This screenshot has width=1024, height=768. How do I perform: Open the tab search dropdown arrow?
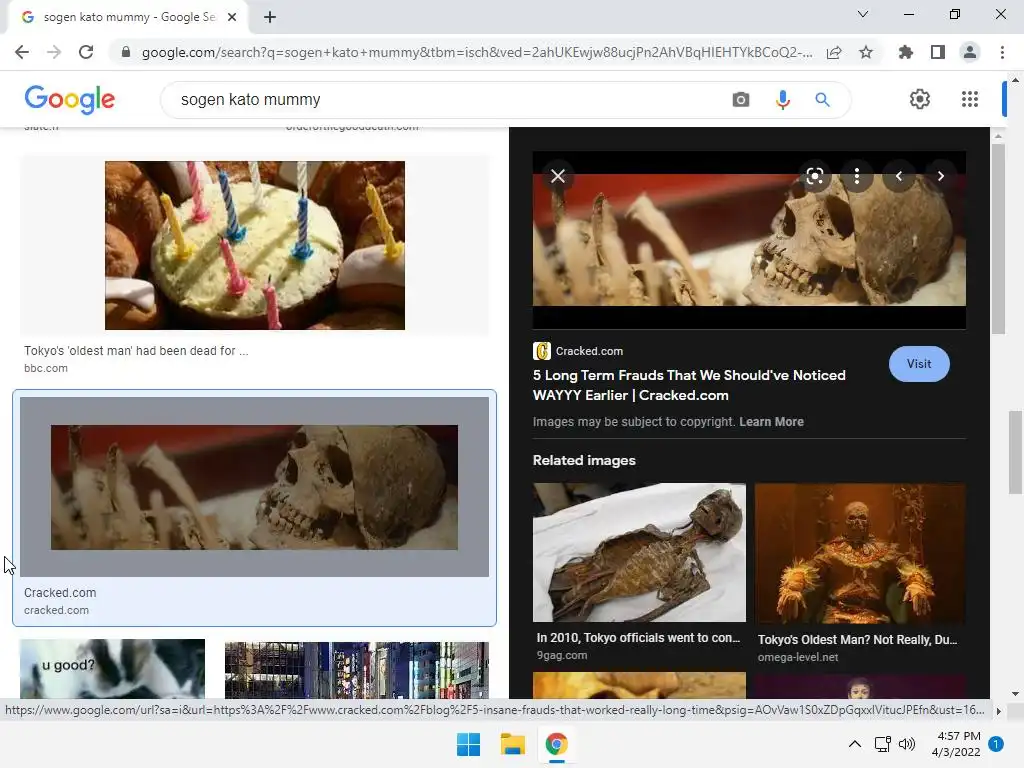coord(863,14)
